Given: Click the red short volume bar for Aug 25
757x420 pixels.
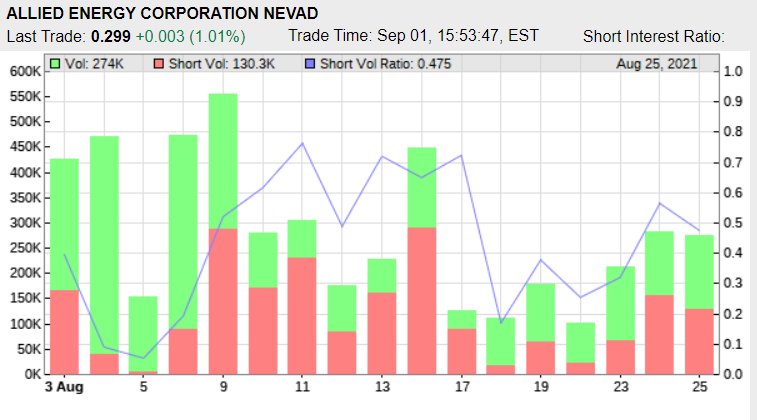Looking at the screenshot, I should (699, 341).
